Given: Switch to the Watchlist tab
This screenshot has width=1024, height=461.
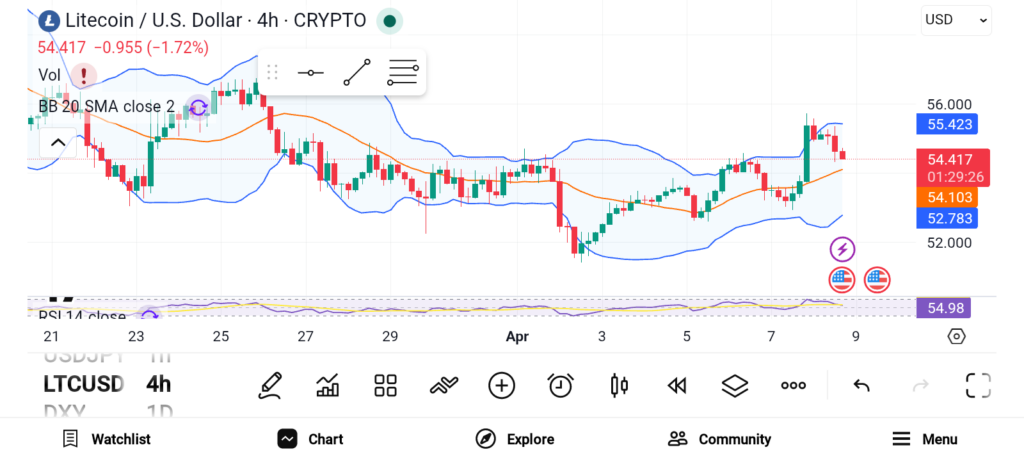Looking at the screenshot, I should point(106,439).
